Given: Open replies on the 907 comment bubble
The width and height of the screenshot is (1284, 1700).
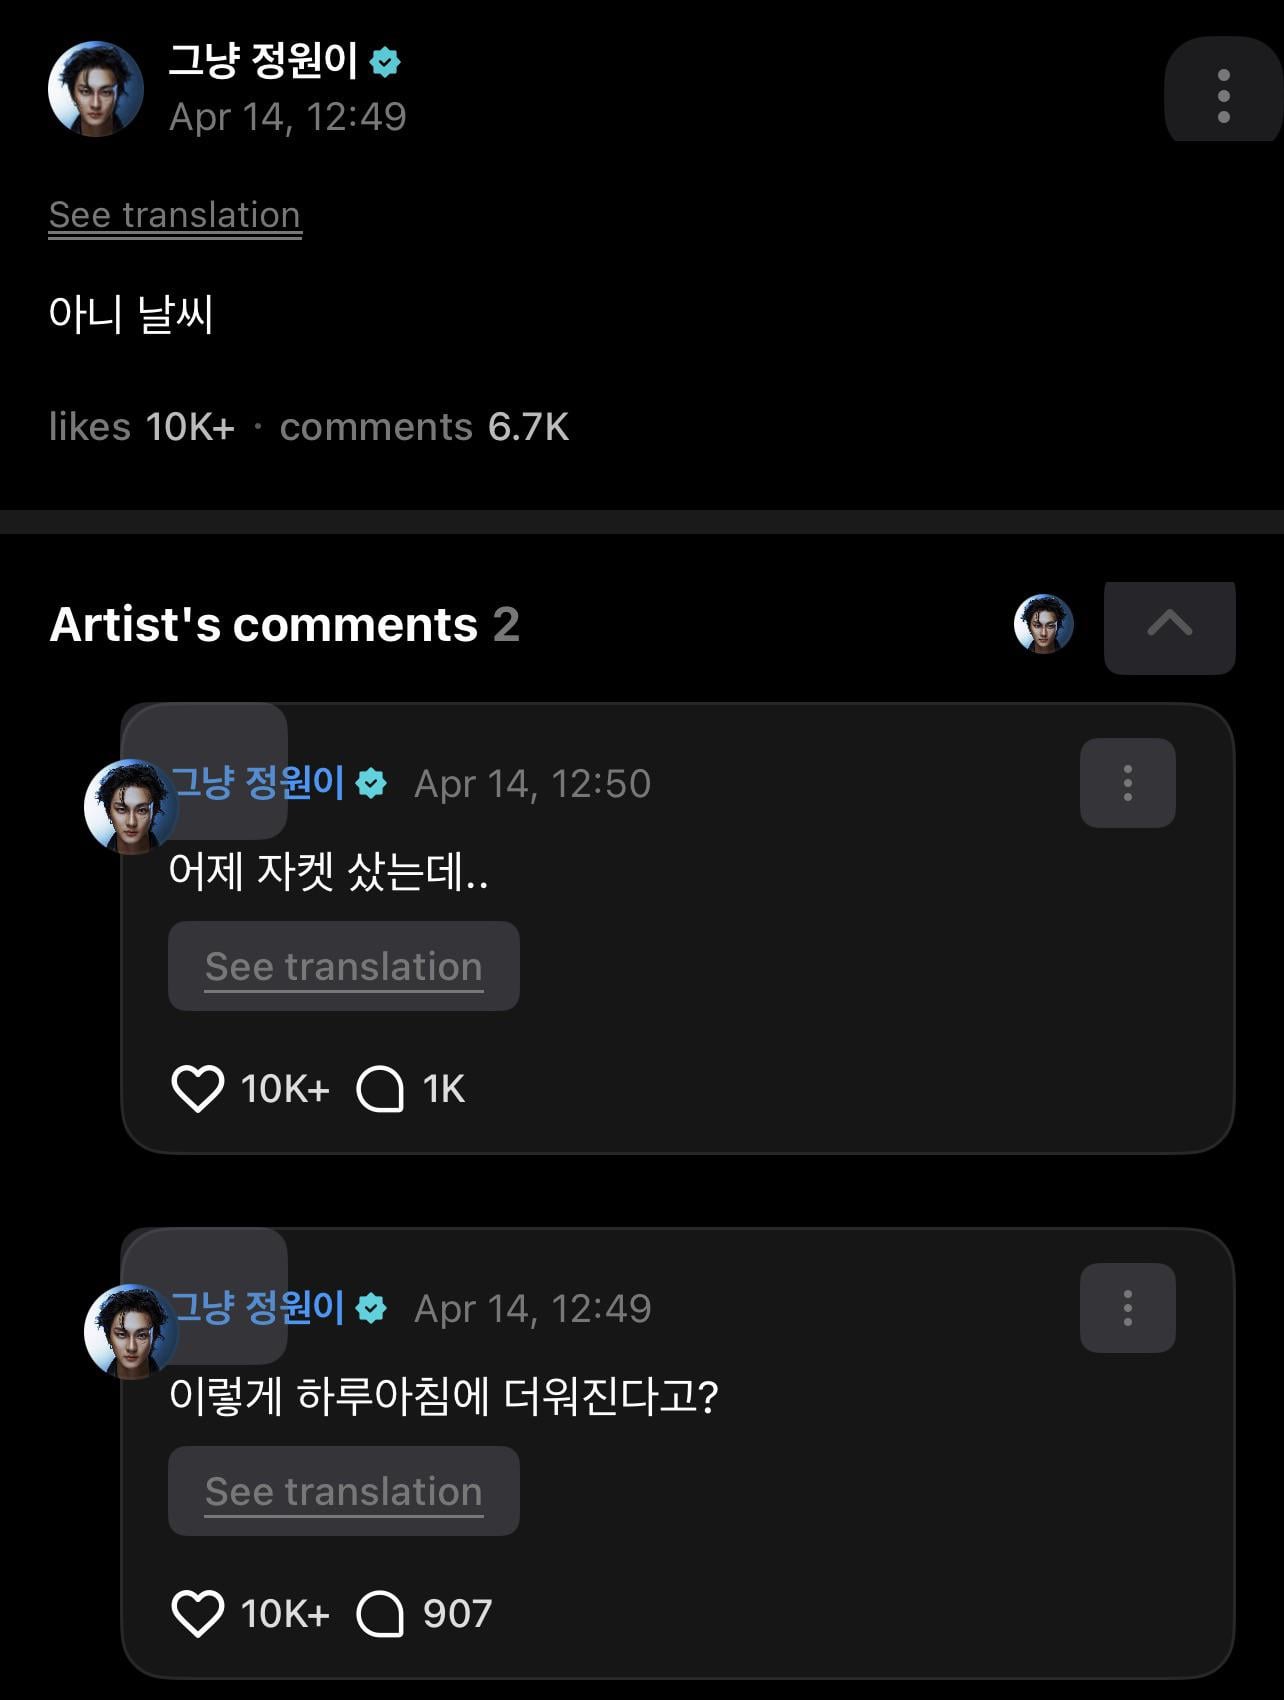Looking at the screenshot, I should click(x=381, y=1613).
